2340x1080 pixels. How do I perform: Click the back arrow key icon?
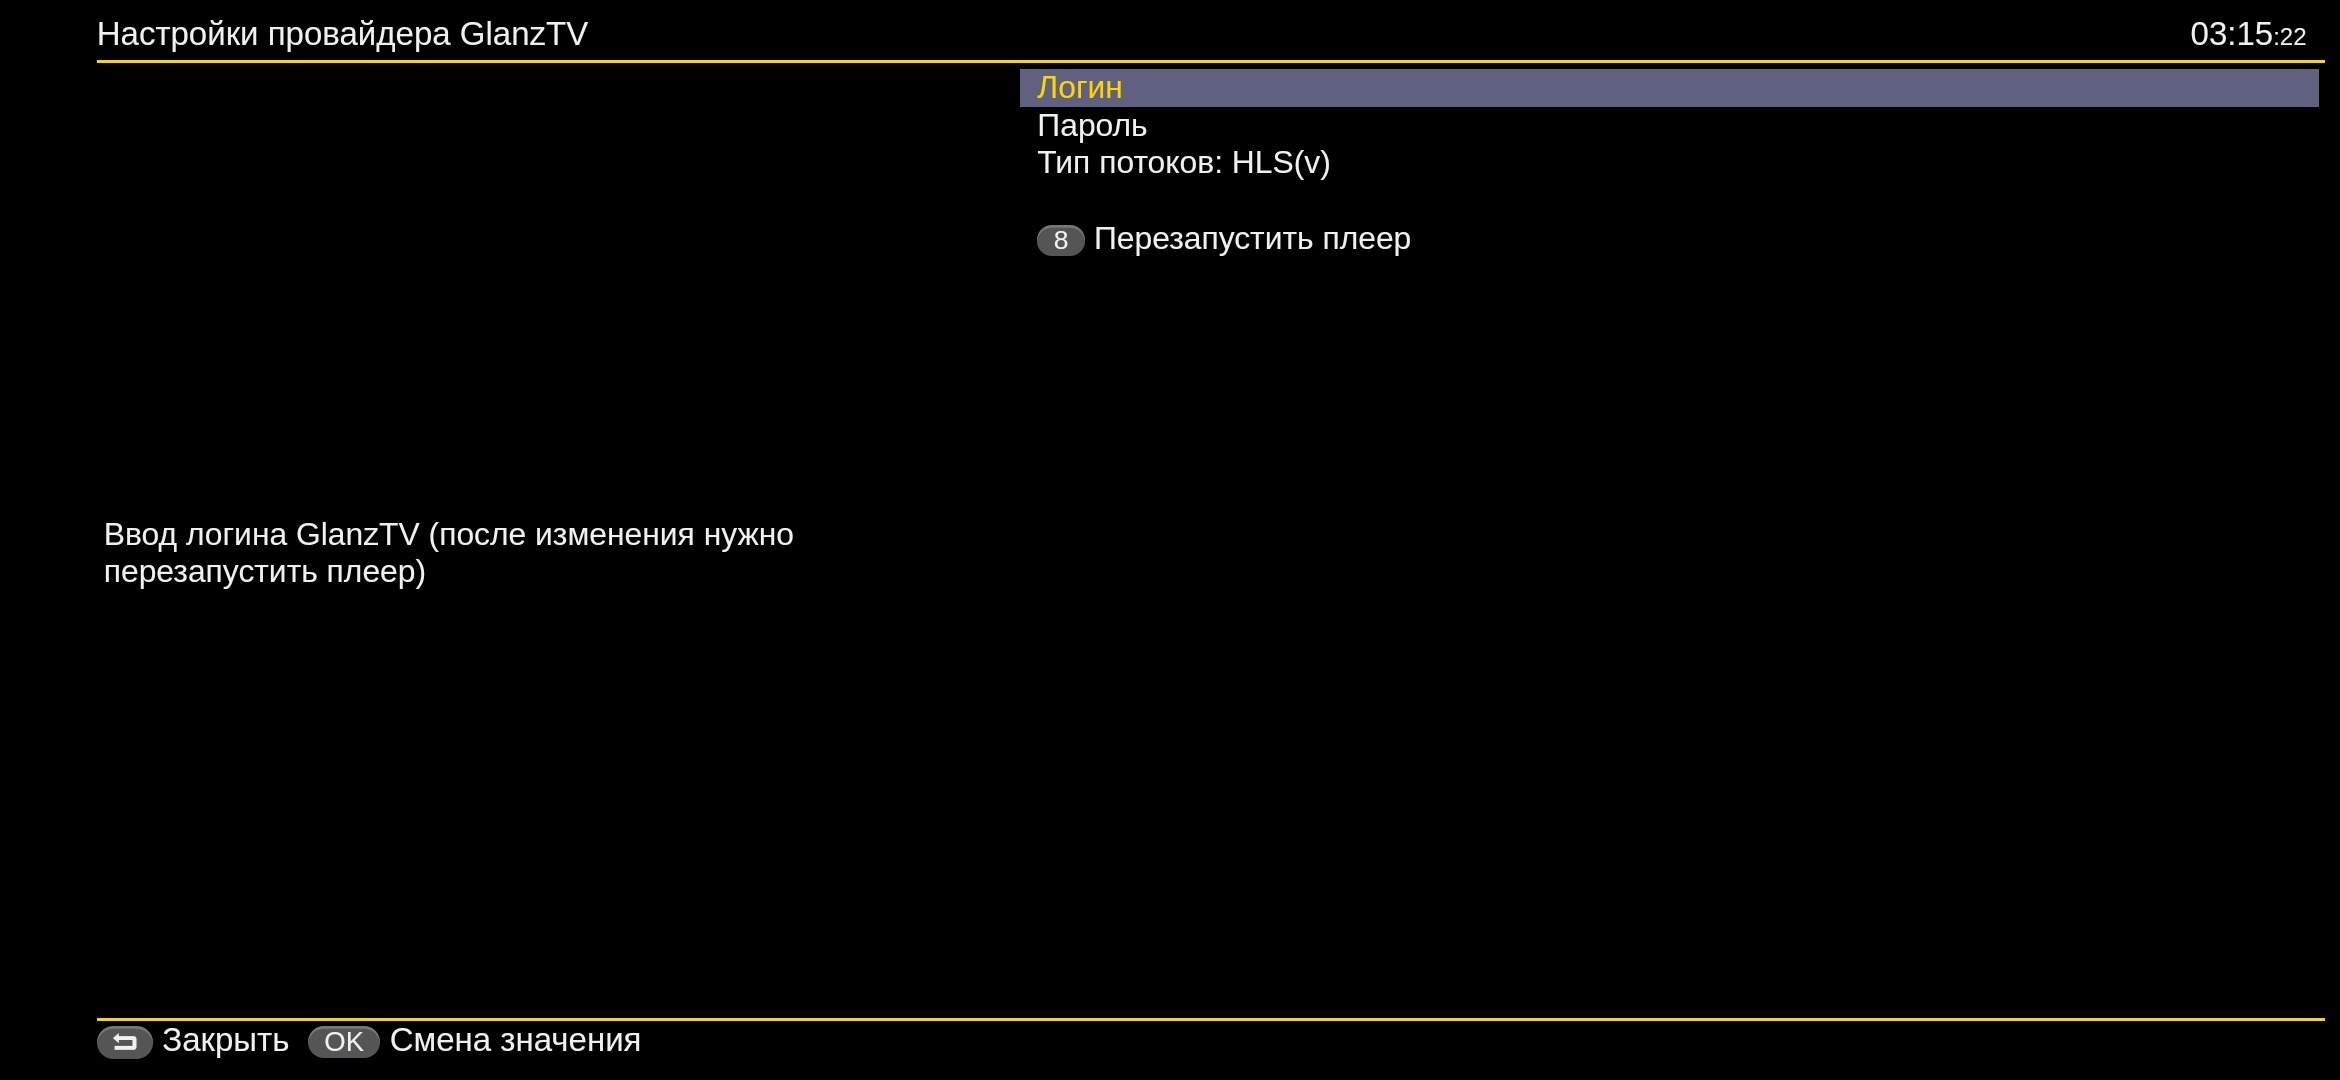click(125, 1042)
